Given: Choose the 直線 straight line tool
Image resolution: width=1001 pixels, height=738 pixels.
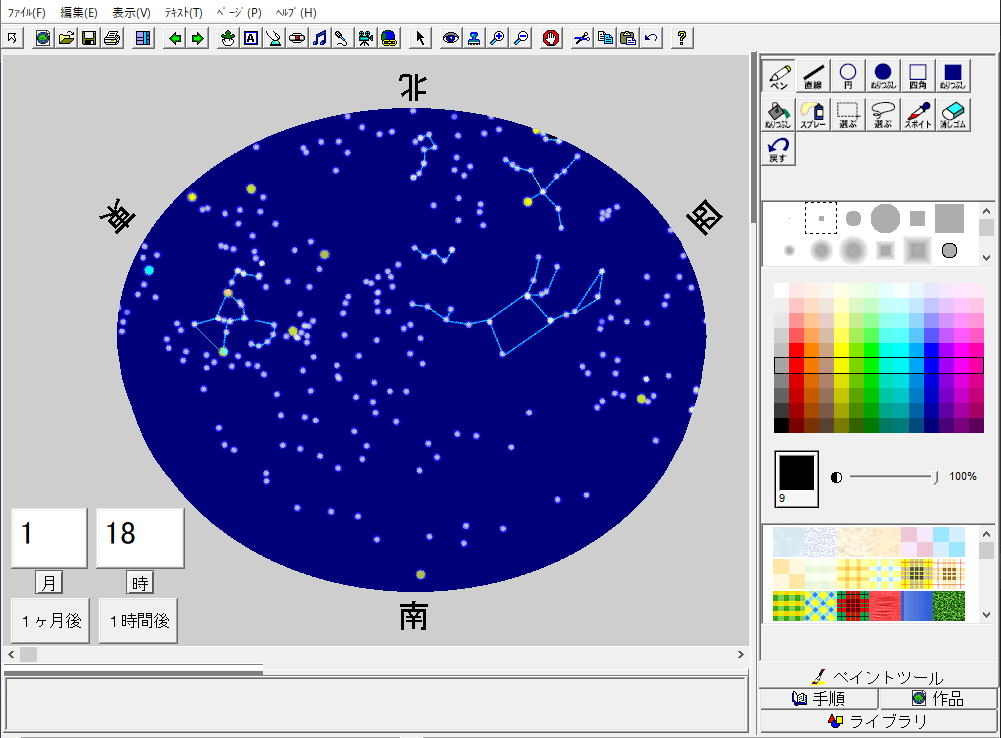Looking at the screenshot, I should pos(813,76).
